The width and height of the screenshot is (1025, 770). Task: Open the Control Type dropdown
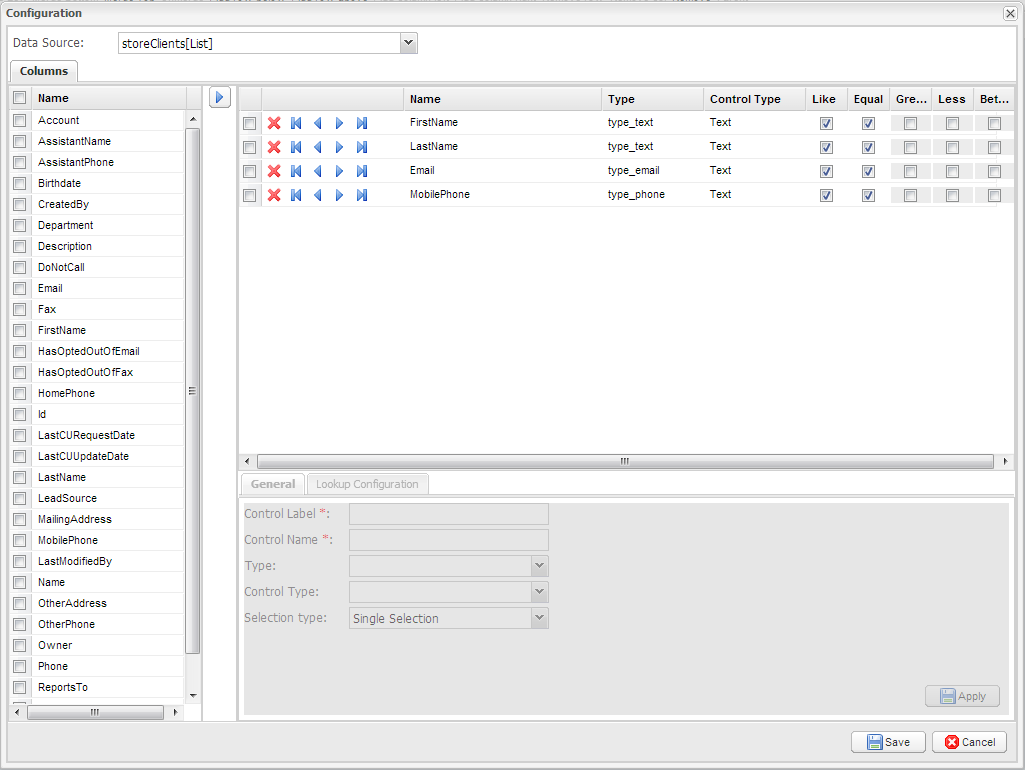539,592
